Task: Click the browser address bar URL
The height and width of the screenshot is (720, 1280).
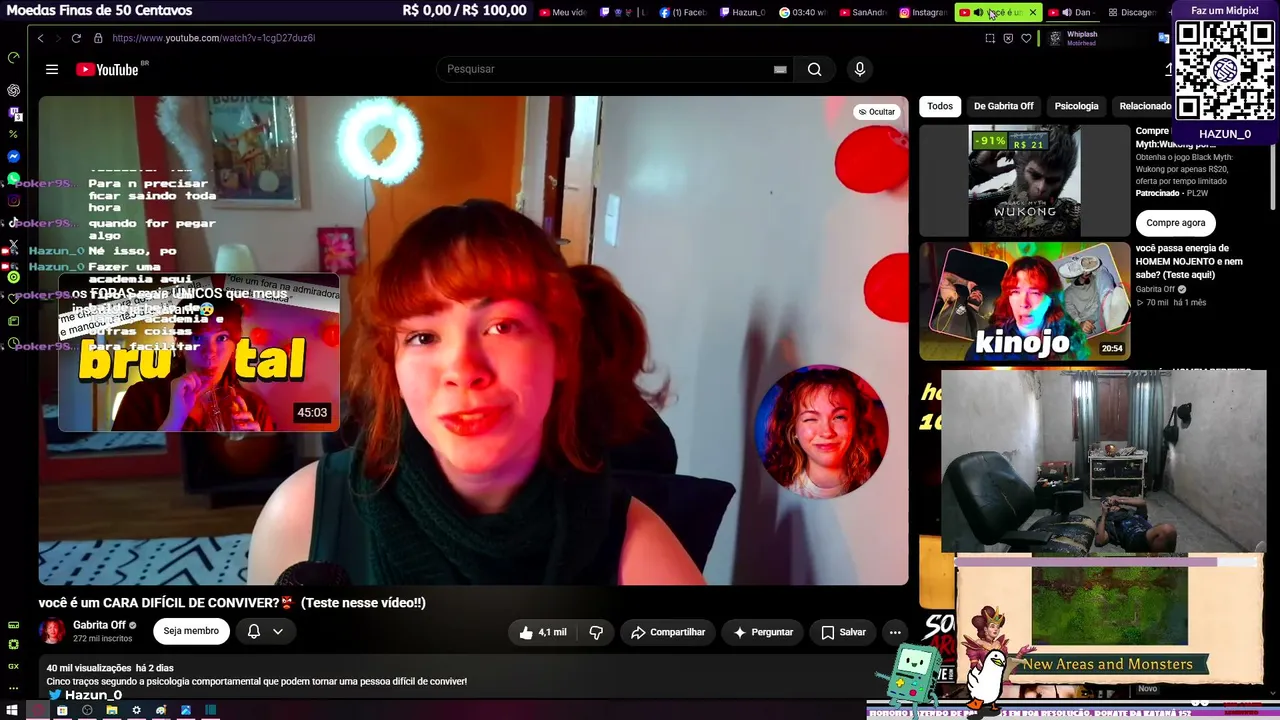Action: click(x=214, y=38)
